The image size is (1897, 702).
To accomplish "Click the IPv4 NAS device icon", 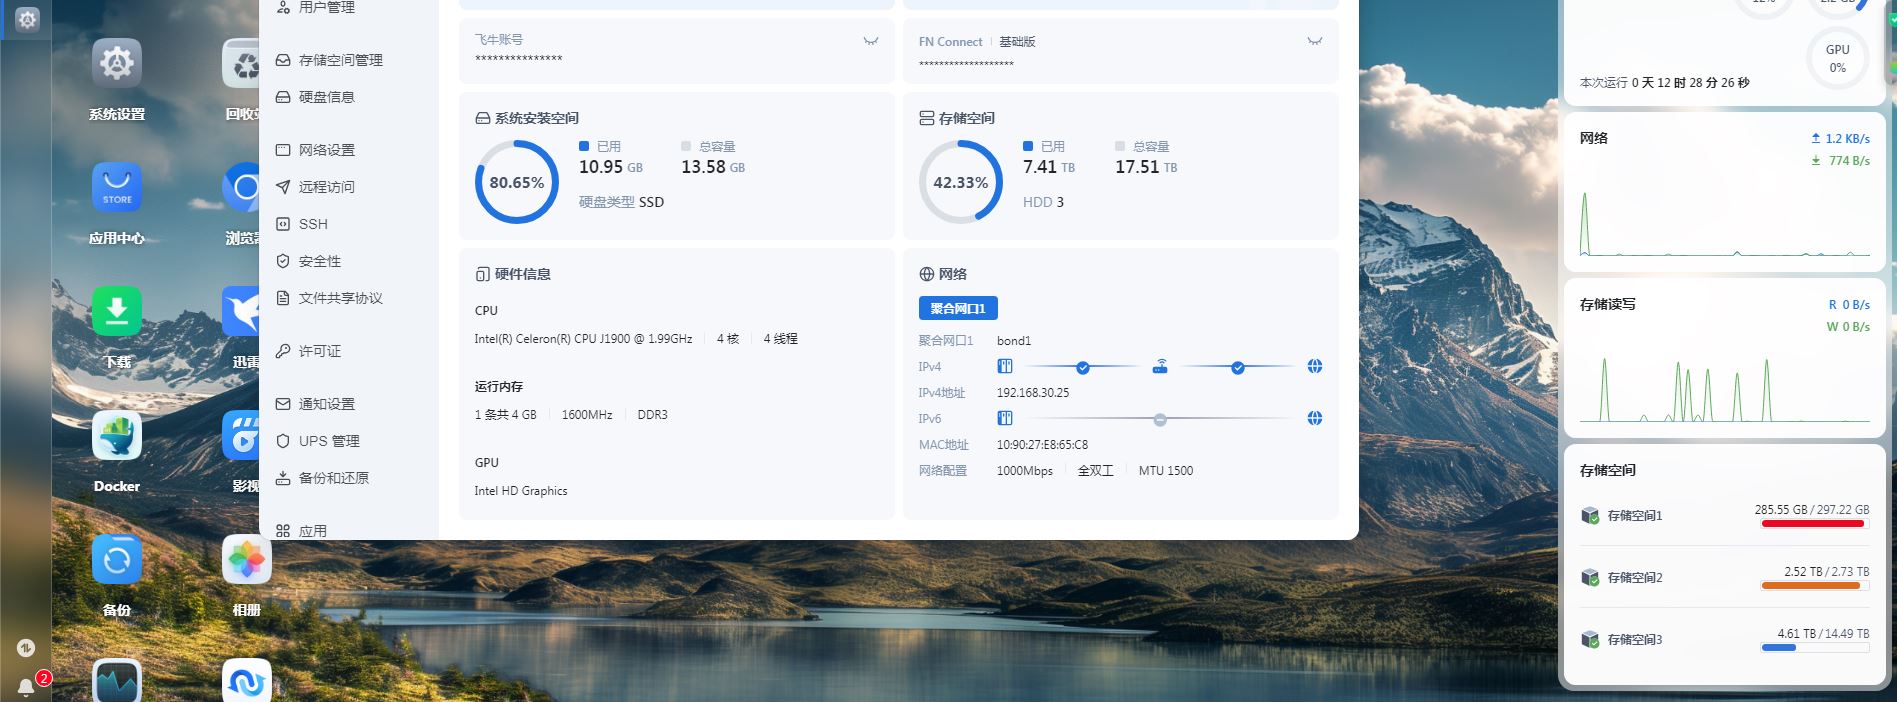I will 1005,366.
